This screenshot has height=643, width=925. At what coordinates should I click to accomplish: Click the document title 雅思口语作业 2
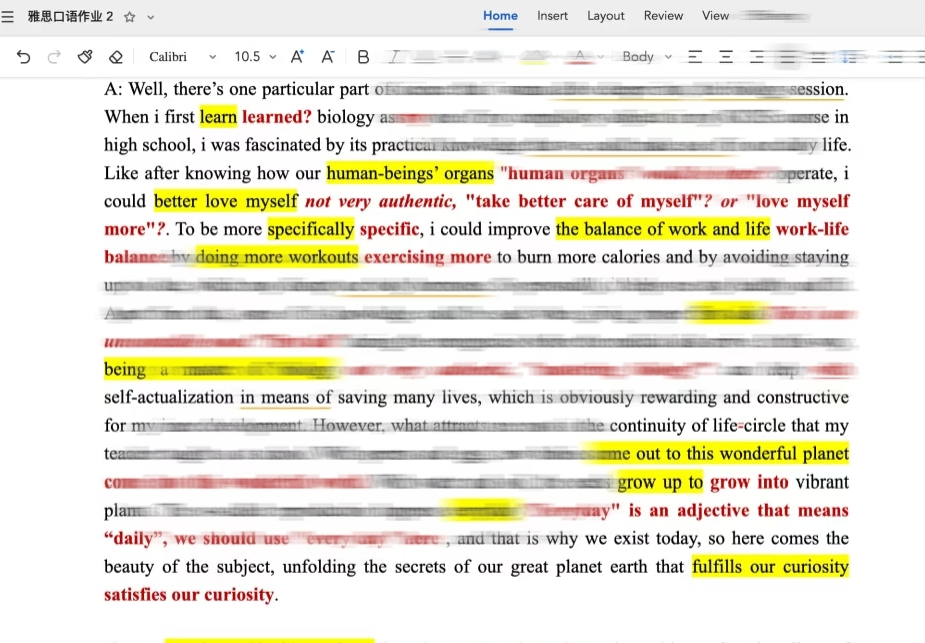point(70,17)
